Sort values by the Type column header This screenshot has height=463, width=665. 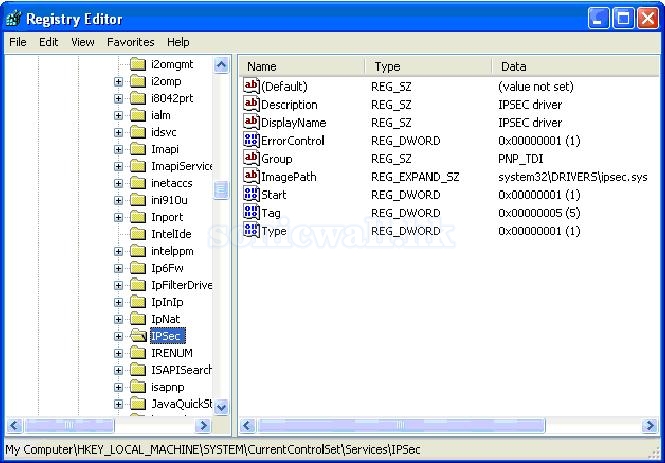428,67
